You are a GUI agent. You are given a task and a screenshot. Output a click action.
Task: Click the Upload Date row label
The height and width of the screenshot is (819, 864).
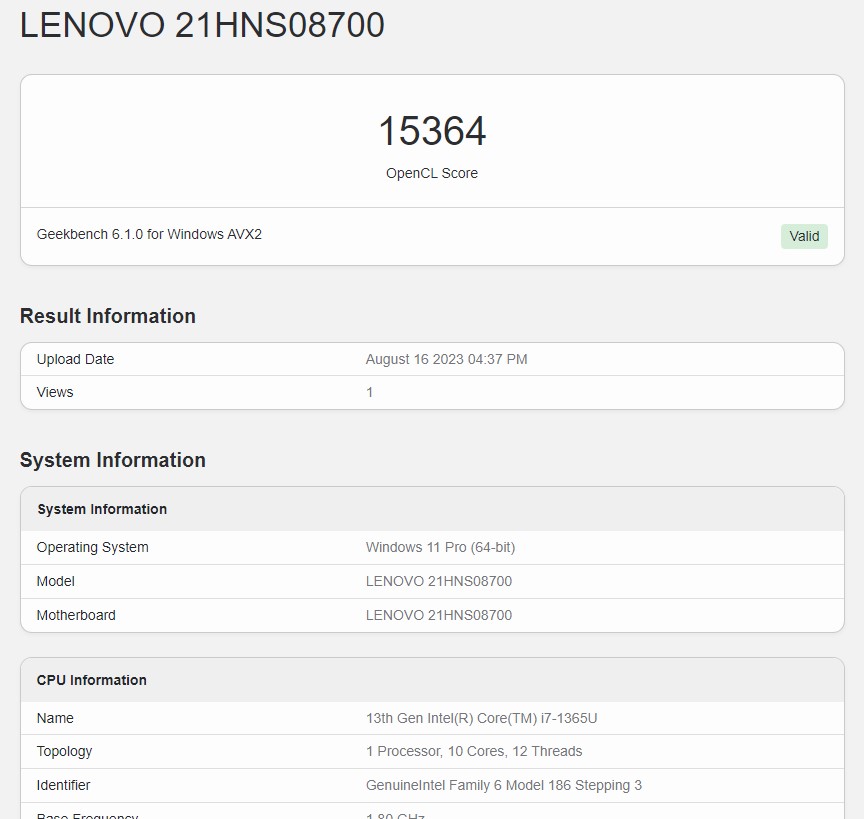(x=75, y=359)
